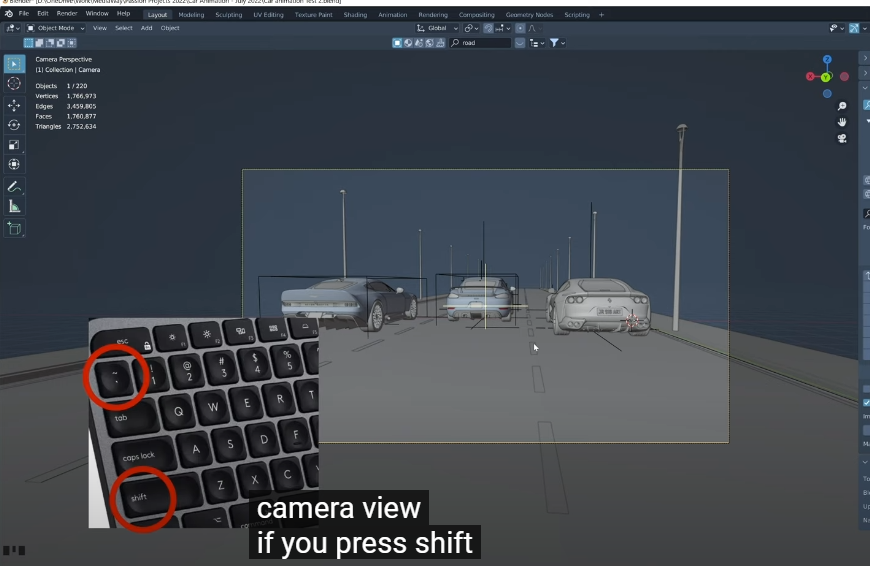The image size is (870, 566).
Task: Toggle the show gizmo button
Action: (854, 28)
